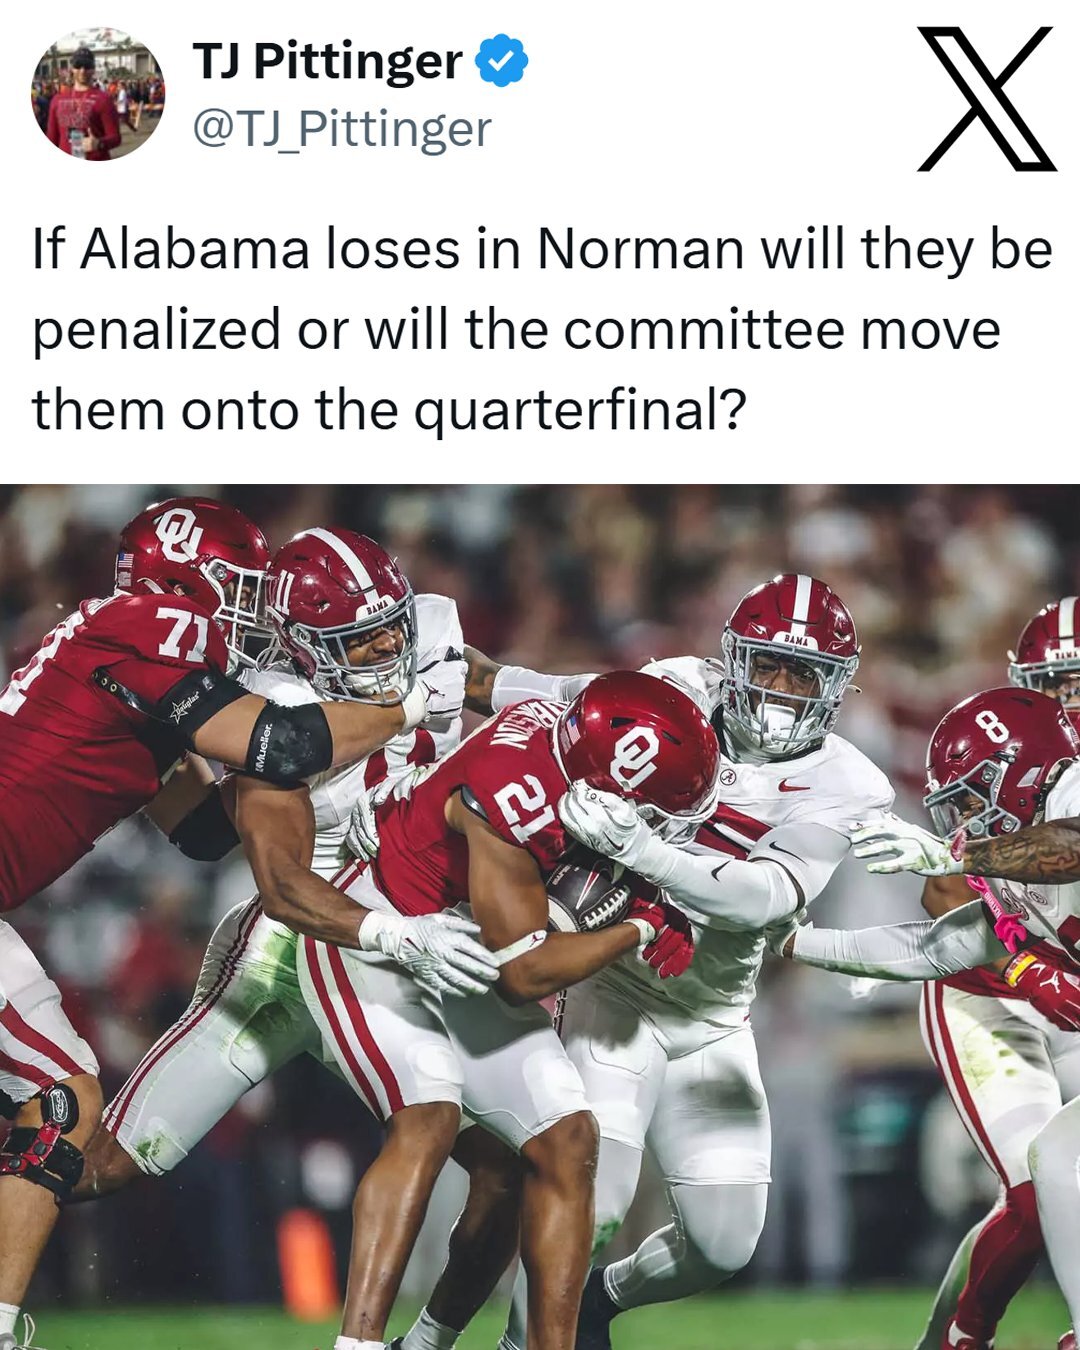Click the TJ Pittinger display name
The height and width of the screenshot is (1350, 1080).
tap(327, 61)
